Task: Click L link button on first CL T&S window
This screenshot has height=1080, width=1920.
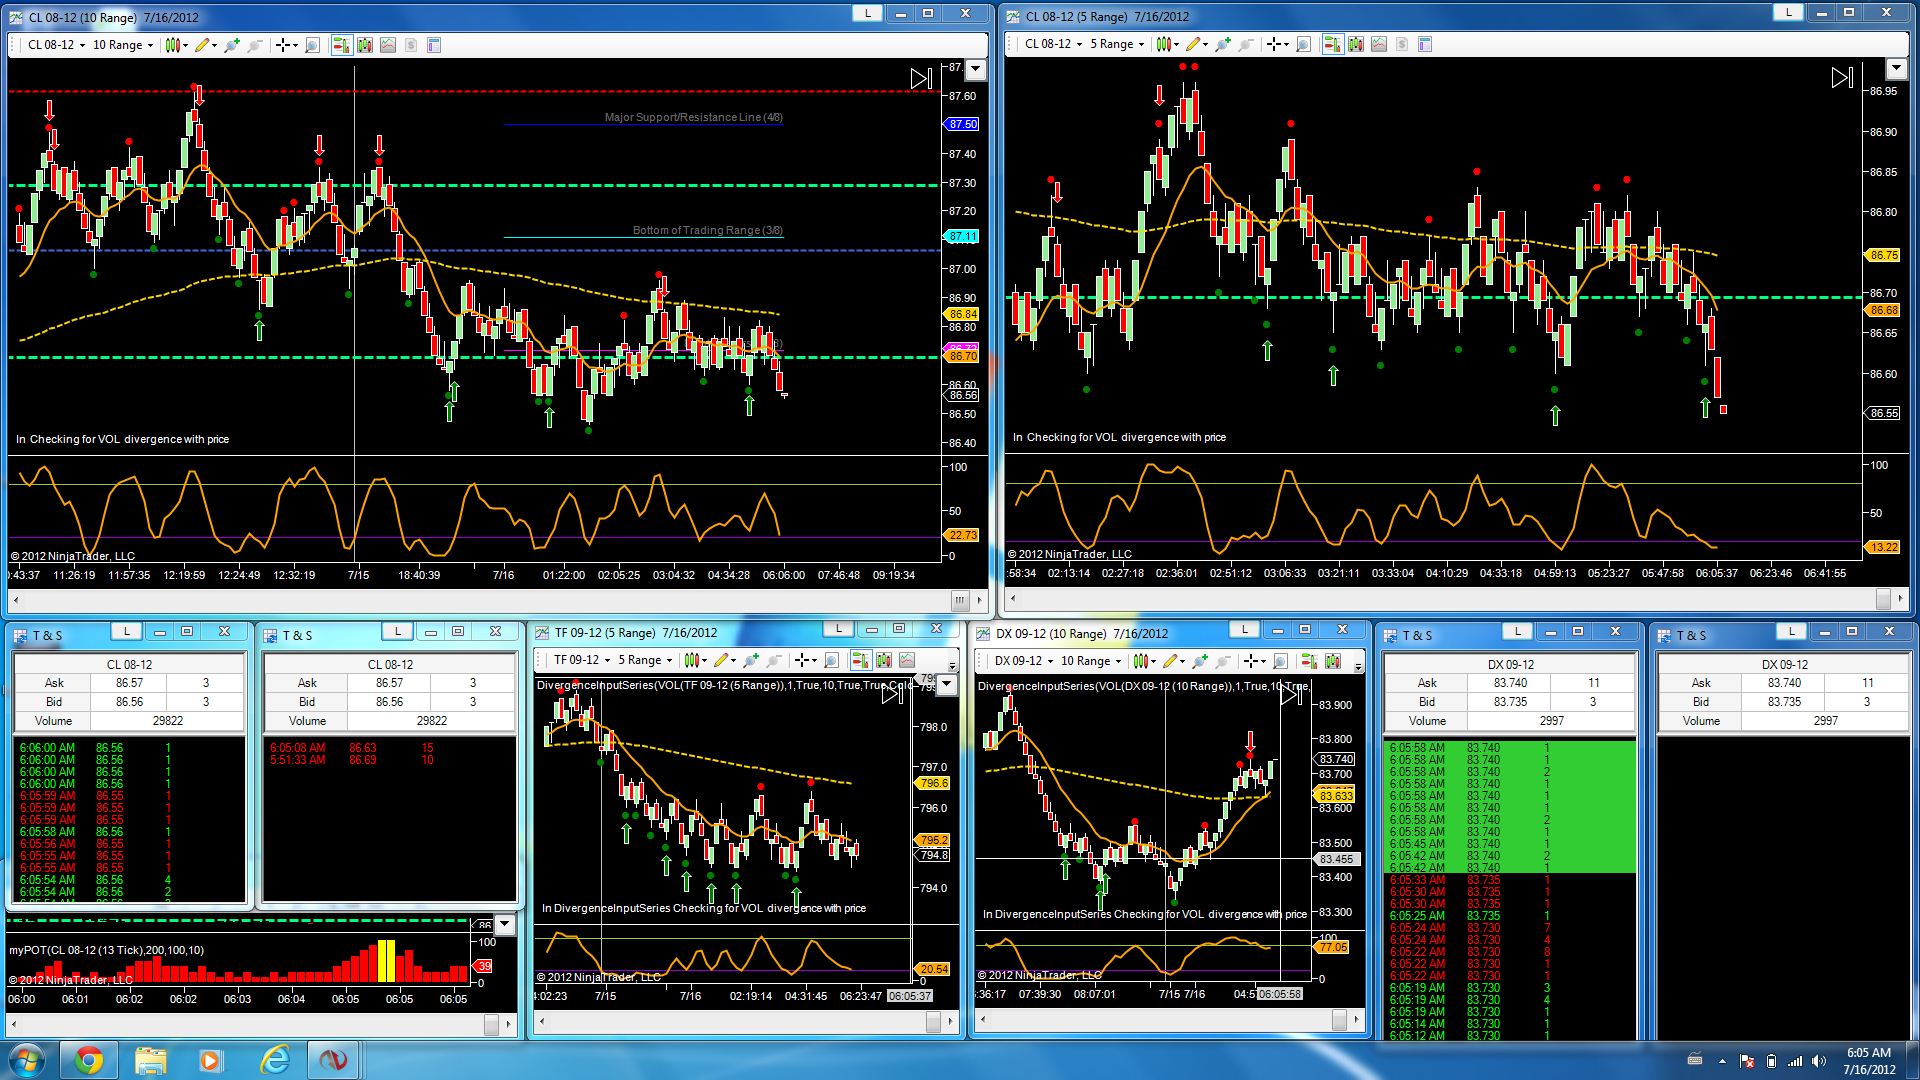Action: (126, 631)
